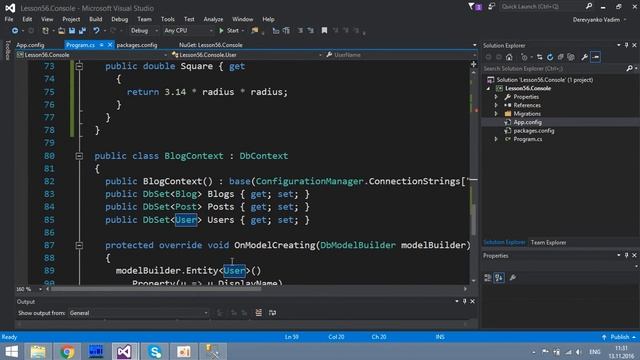The width and height of the screenshot is (640, 360).
Task: Click the notifications flag icon in title bar
Action: (x=474, y=7)
